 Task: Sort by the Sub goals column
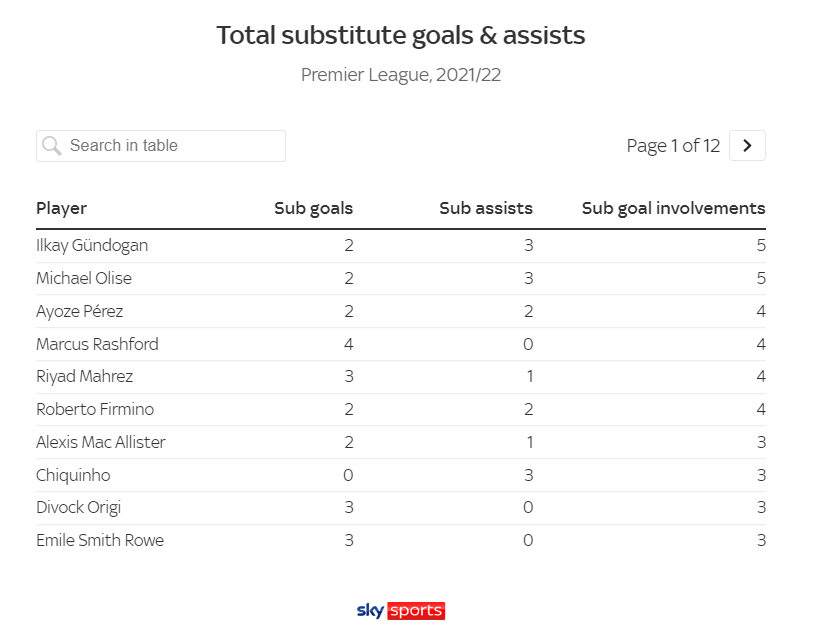(x=313, y=208)
